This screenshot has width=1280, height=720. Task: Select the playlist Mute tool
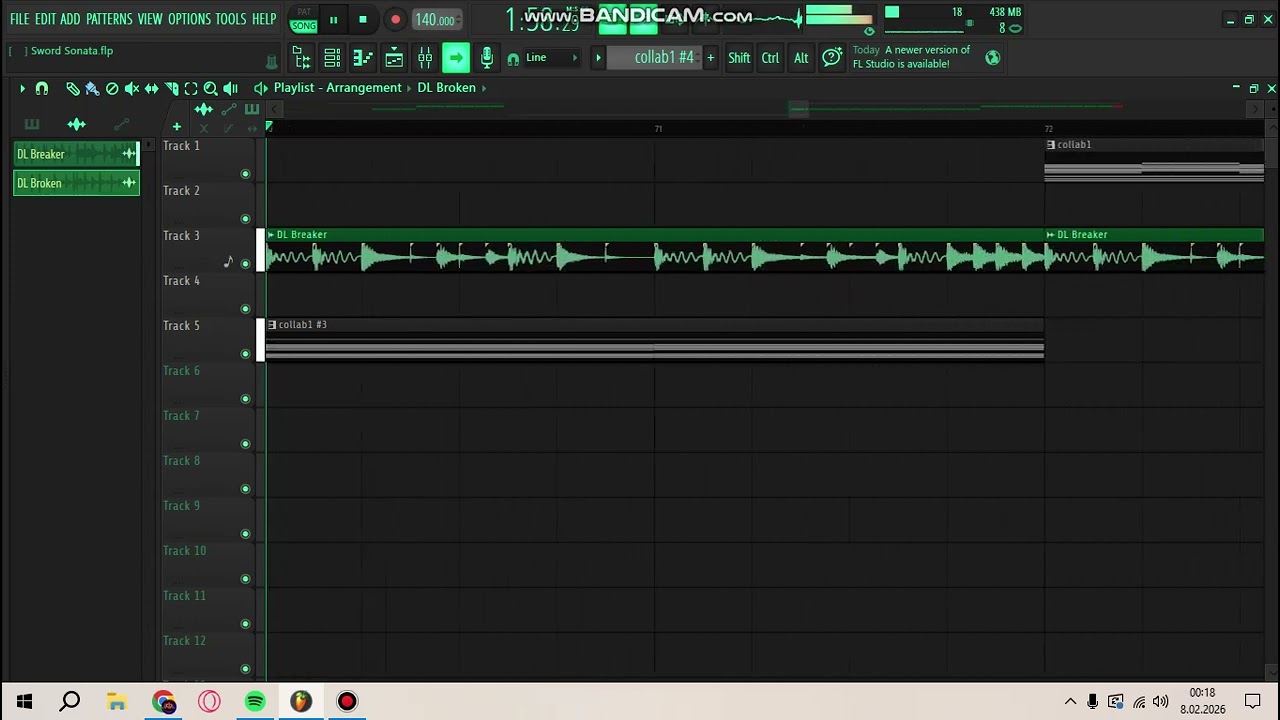click(132, 89)
